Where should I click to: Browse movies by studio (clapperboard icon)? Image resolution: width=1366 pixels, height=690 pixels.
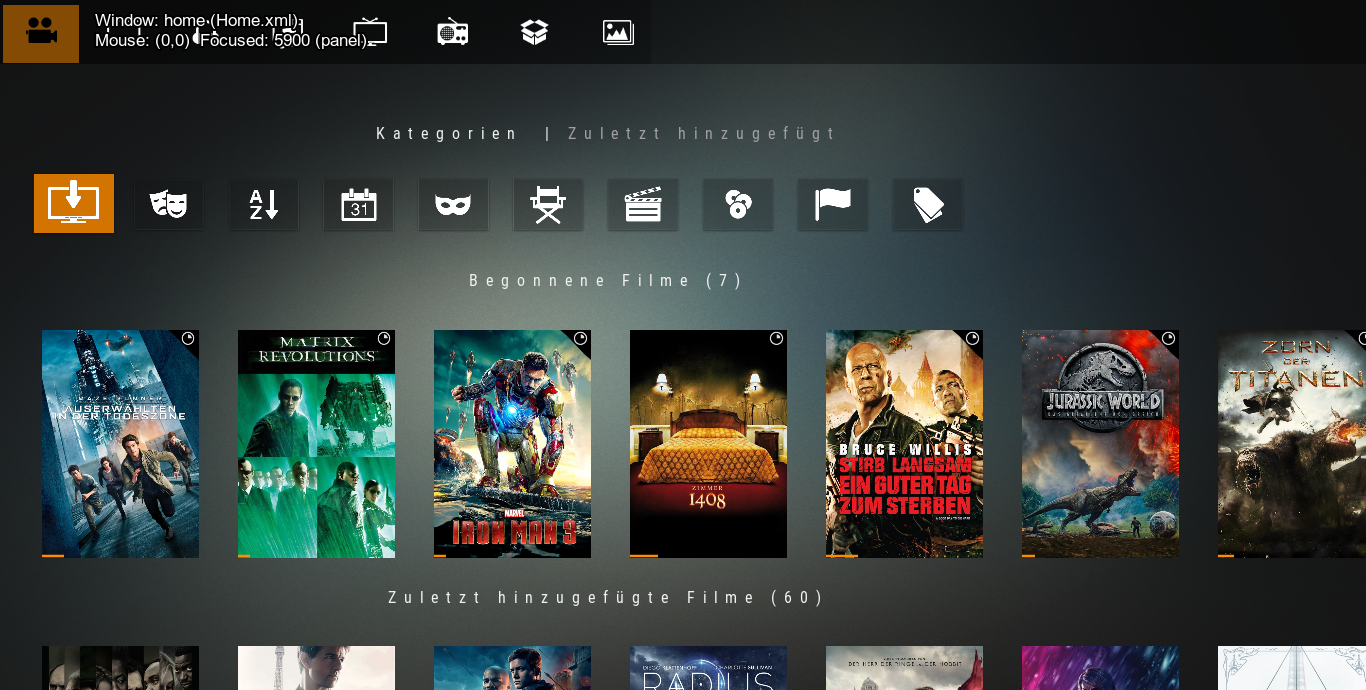[643, 204]
